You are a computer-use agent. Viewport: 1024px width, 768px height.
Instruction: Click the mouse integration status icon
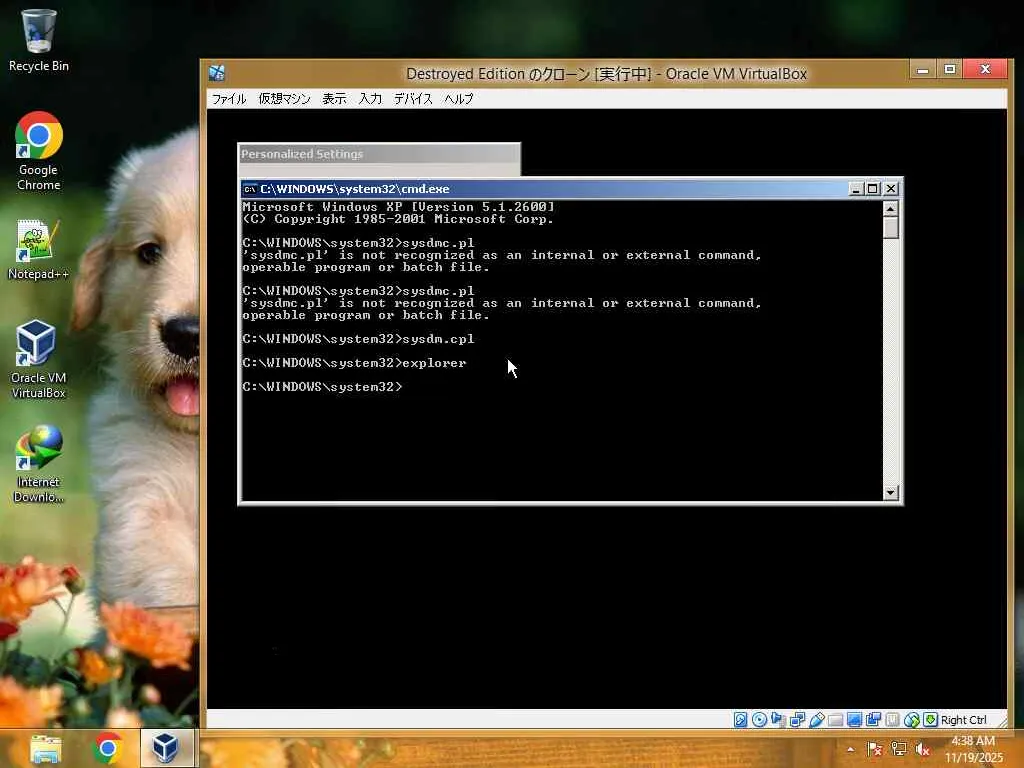[x=912, y=720]
